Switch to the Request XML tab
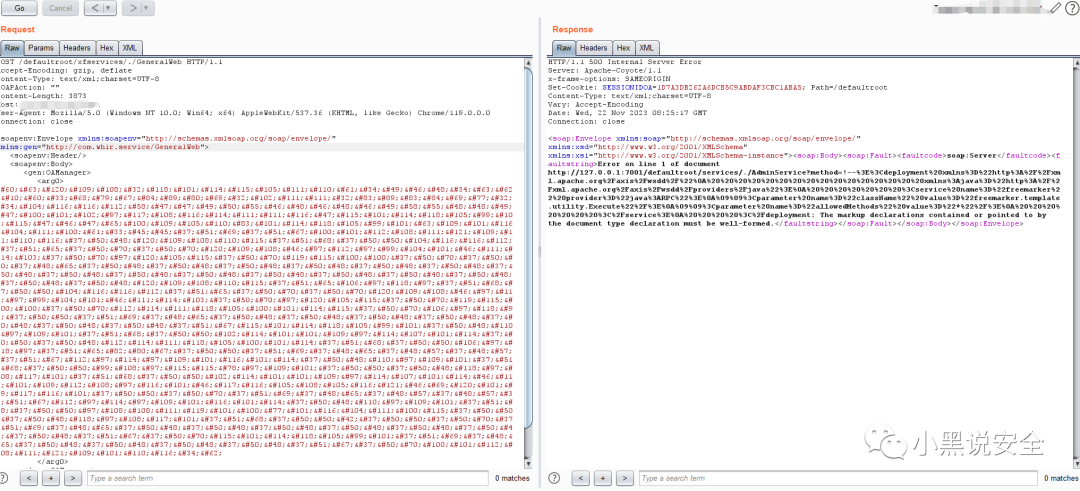 pyautogui.click(x=129, y=48)
